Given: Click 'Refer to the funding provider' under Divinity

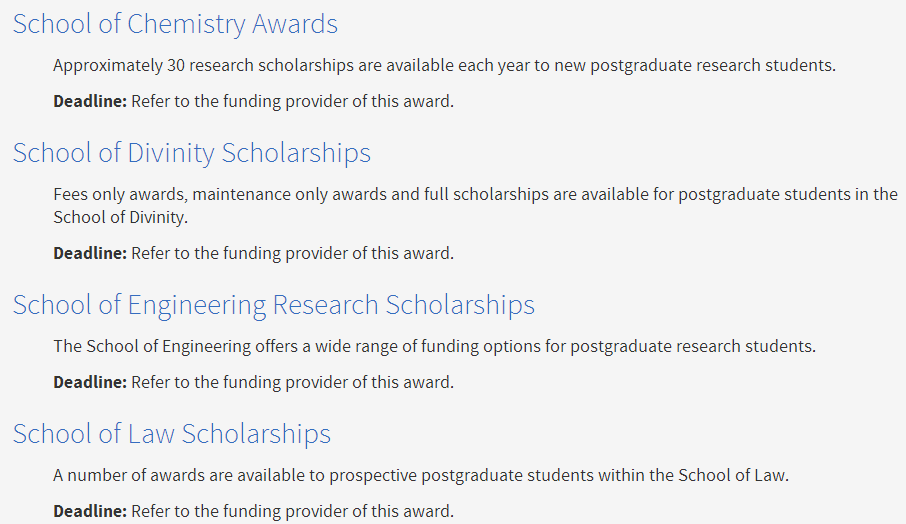Looking at the screenshot, I should click(240, 254).
